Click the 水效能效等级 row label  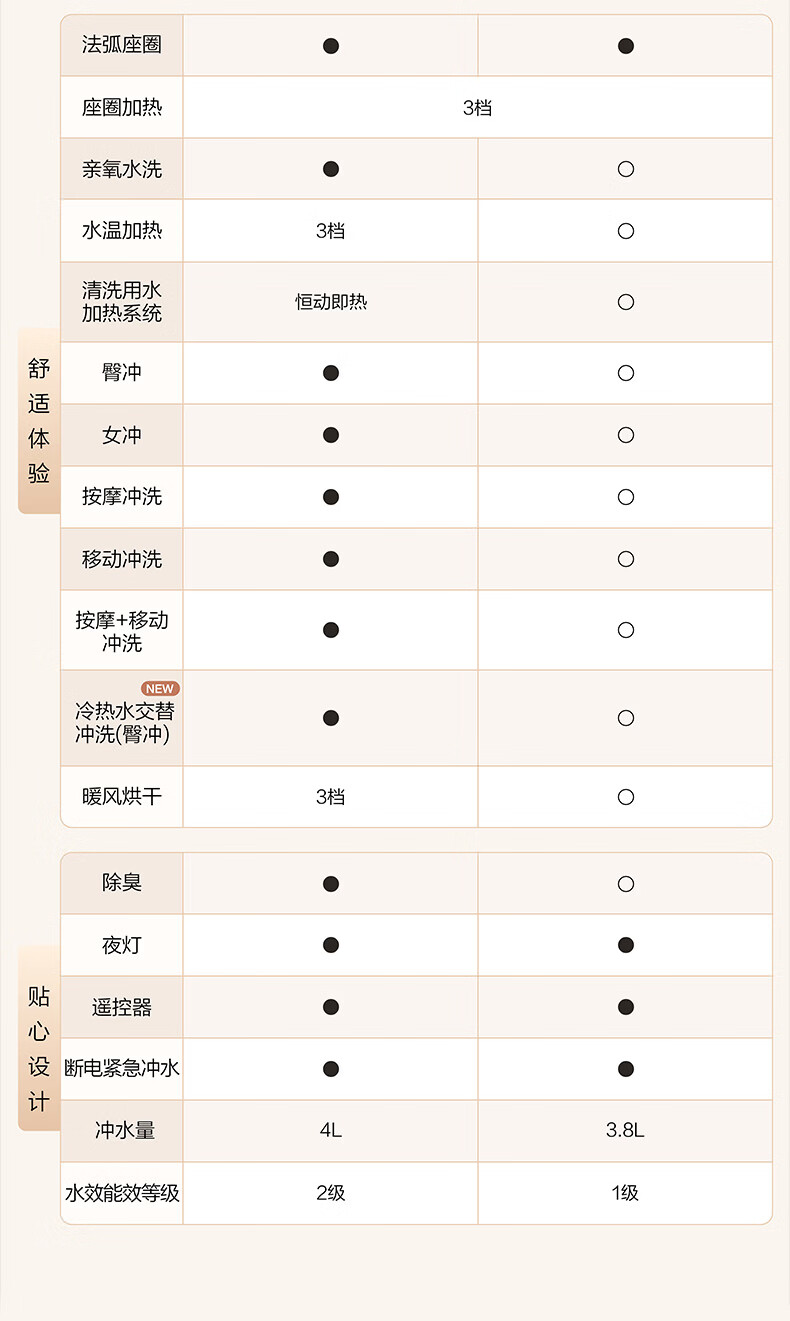(x=122, y=1193)
